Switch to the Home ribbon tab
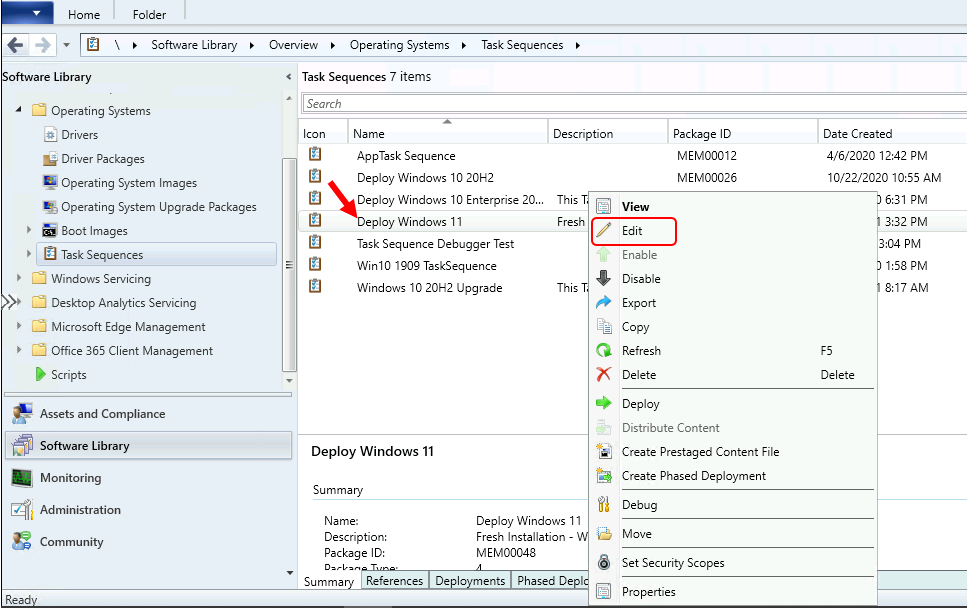Image resolution: width=968 pixels, height=610 pixels. [84, 14]
